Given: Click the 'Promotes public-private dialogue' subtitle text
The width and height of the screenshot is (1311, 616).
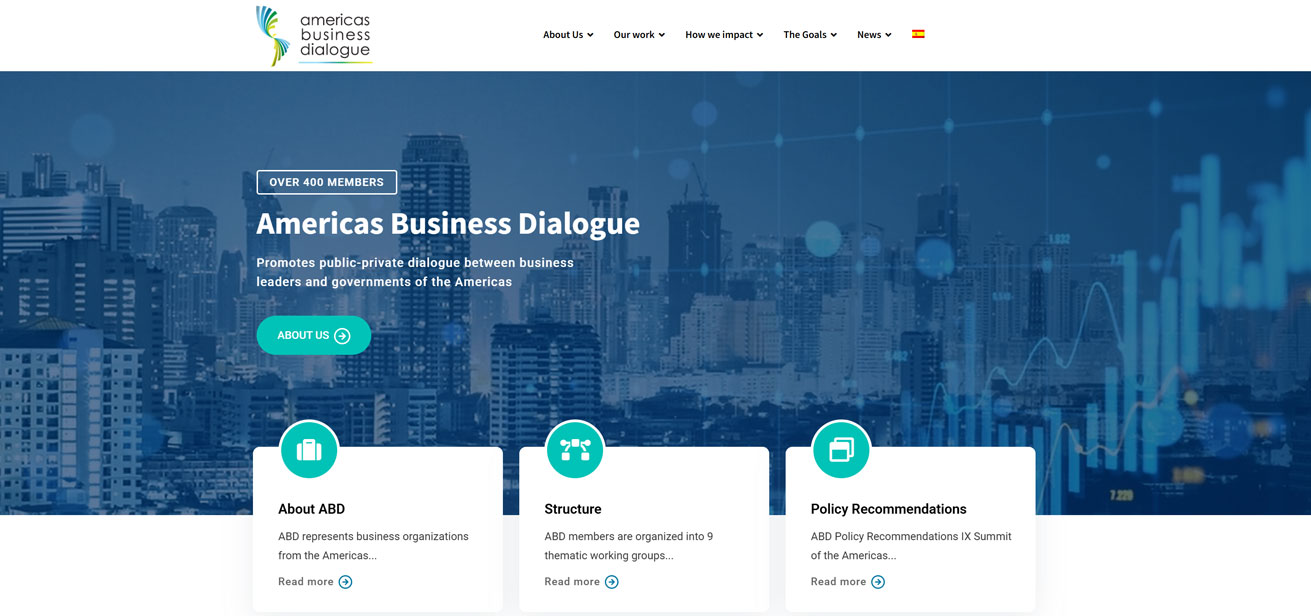Looking at the screenshot, I should tap(415, 272).
